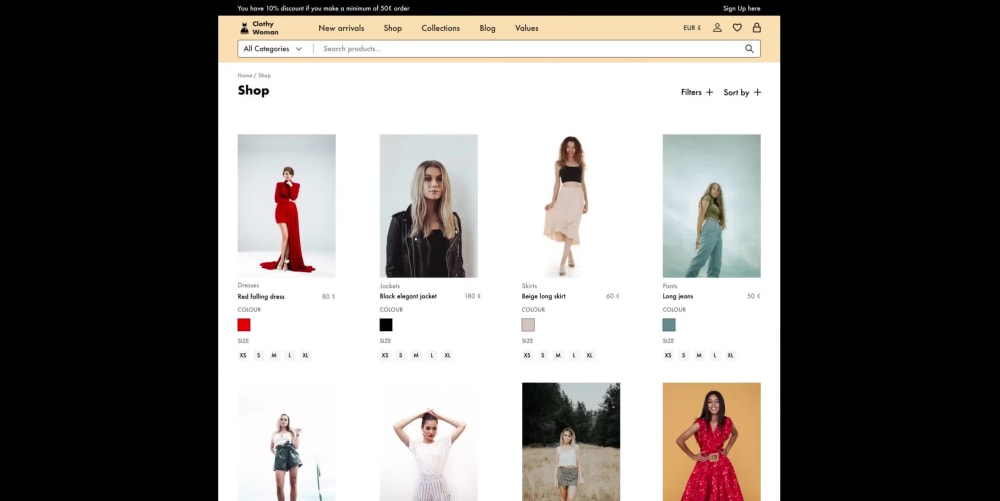1000x501 pixels.
Task: Open the Values menu item
Action: (527, 28)
